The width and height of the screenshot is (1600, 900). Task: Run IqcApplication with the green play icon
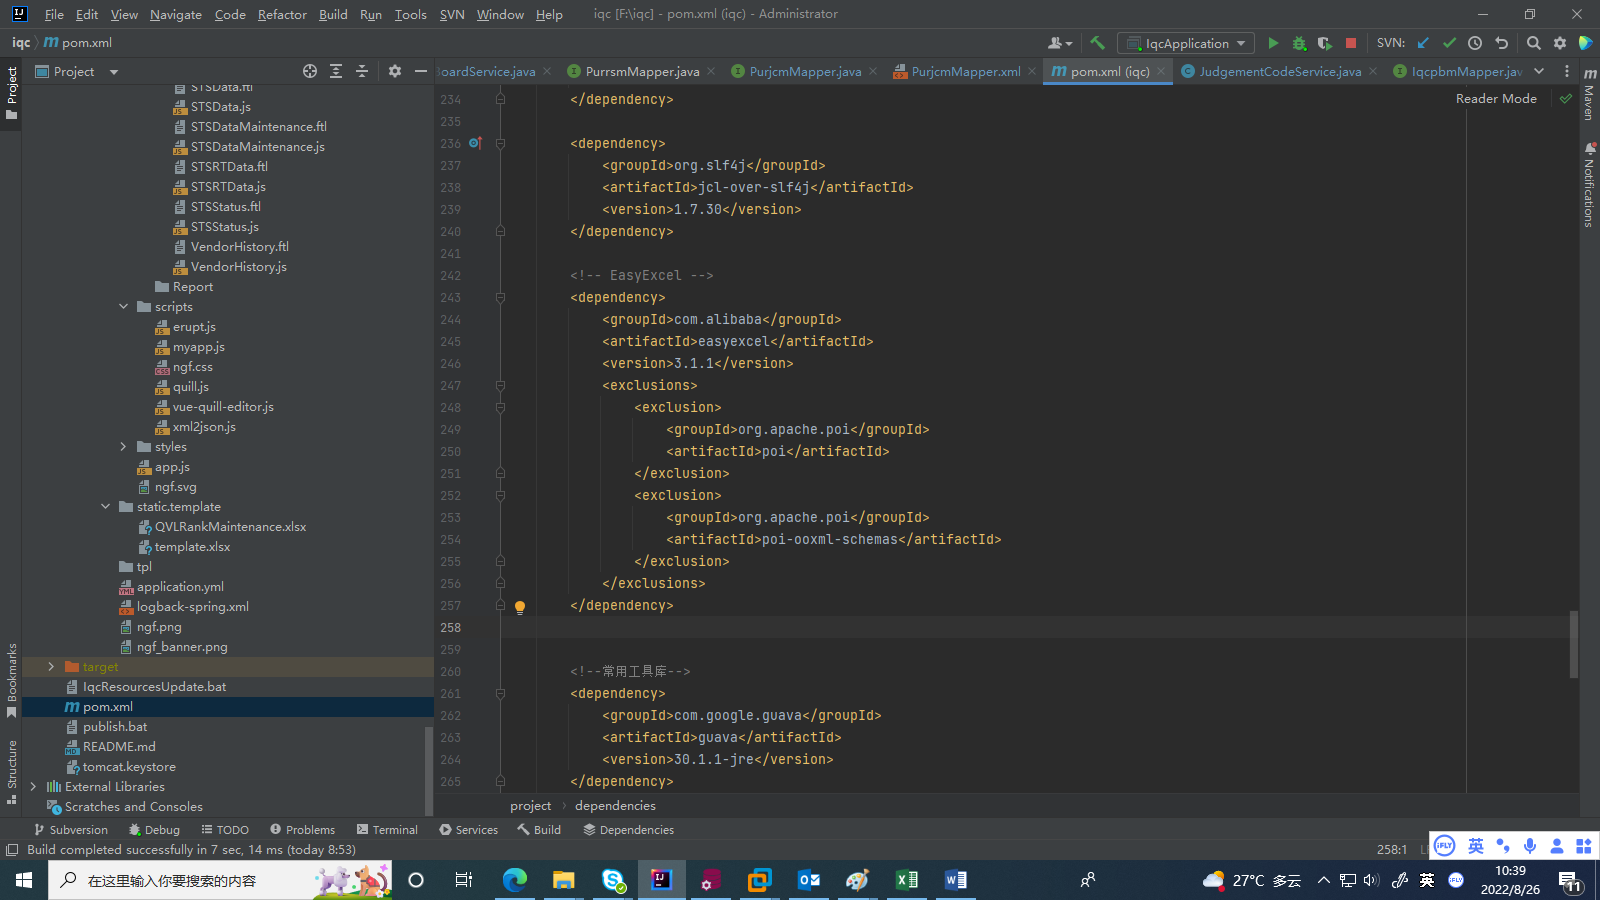point(1273,43)
